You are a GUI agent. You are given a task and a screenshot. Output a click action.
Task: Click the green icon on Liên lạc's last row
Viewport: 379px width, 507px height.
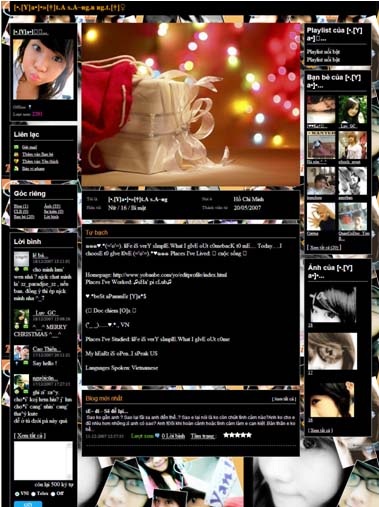click(x=16, y=169)
